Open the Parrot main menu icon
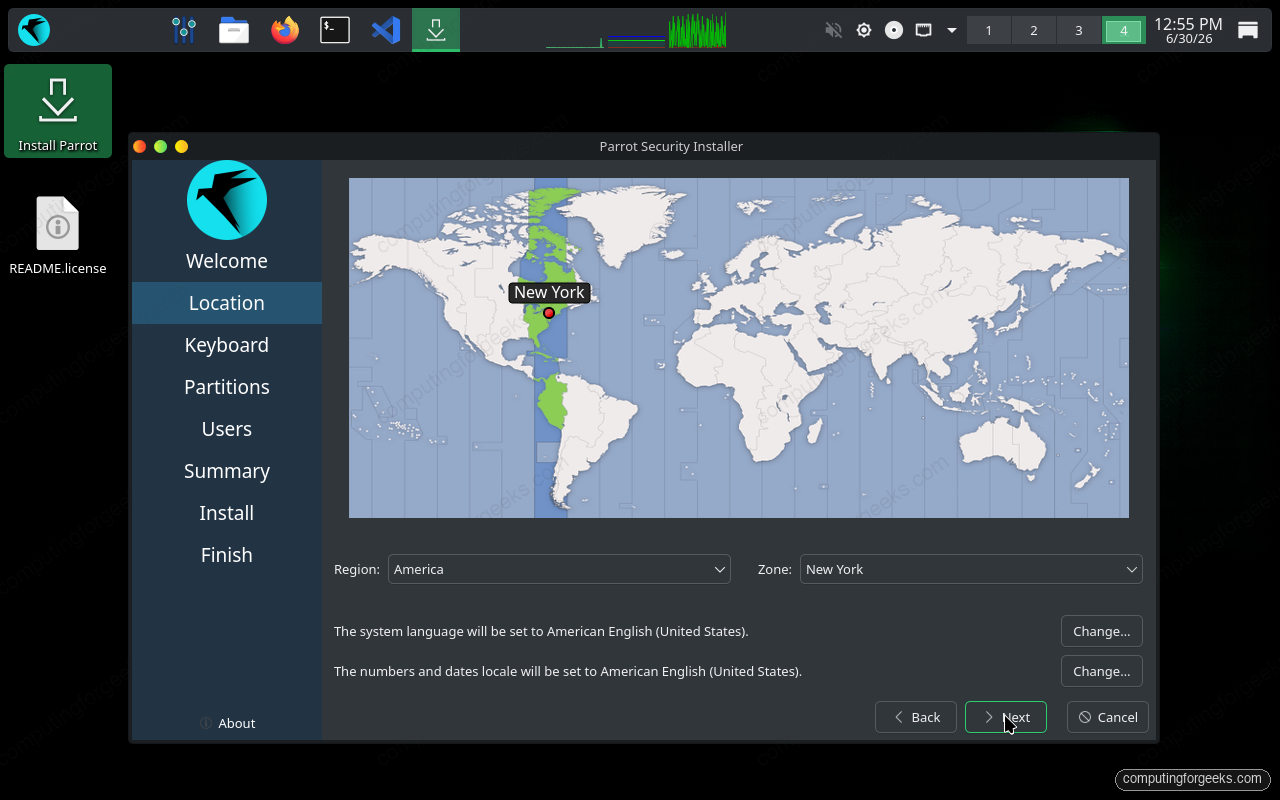Screen dimensions: 1280x800 (34, 30)
